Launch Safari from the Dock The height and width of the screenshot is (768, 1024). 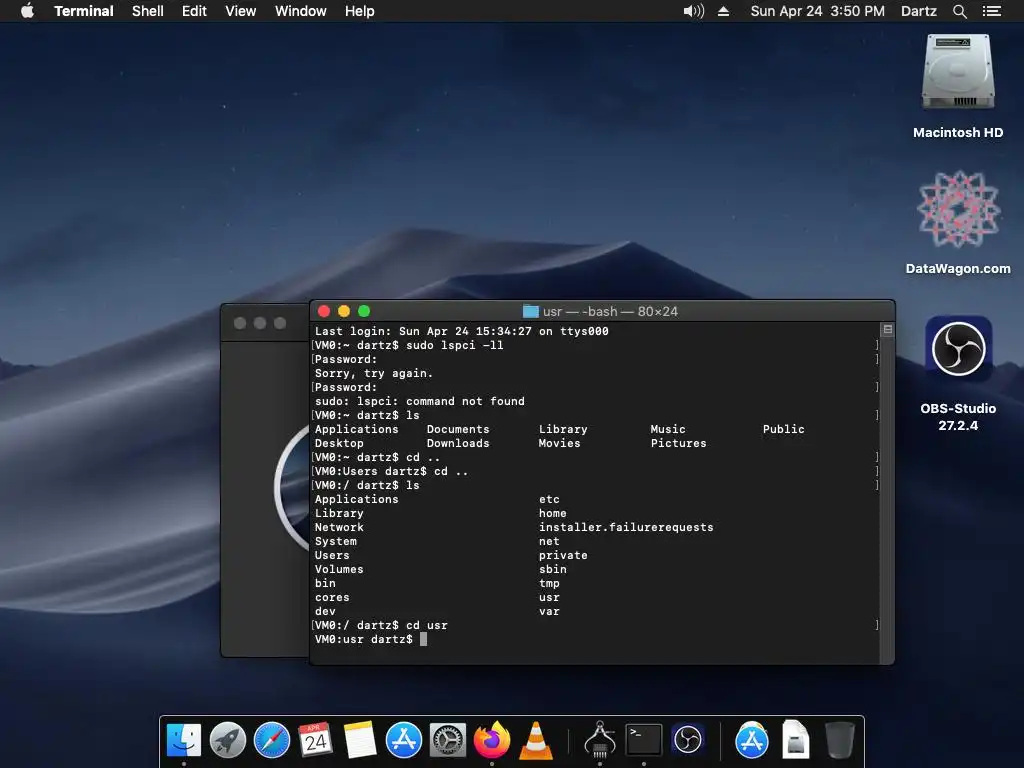pyautogui.click(x=272, y=741)
